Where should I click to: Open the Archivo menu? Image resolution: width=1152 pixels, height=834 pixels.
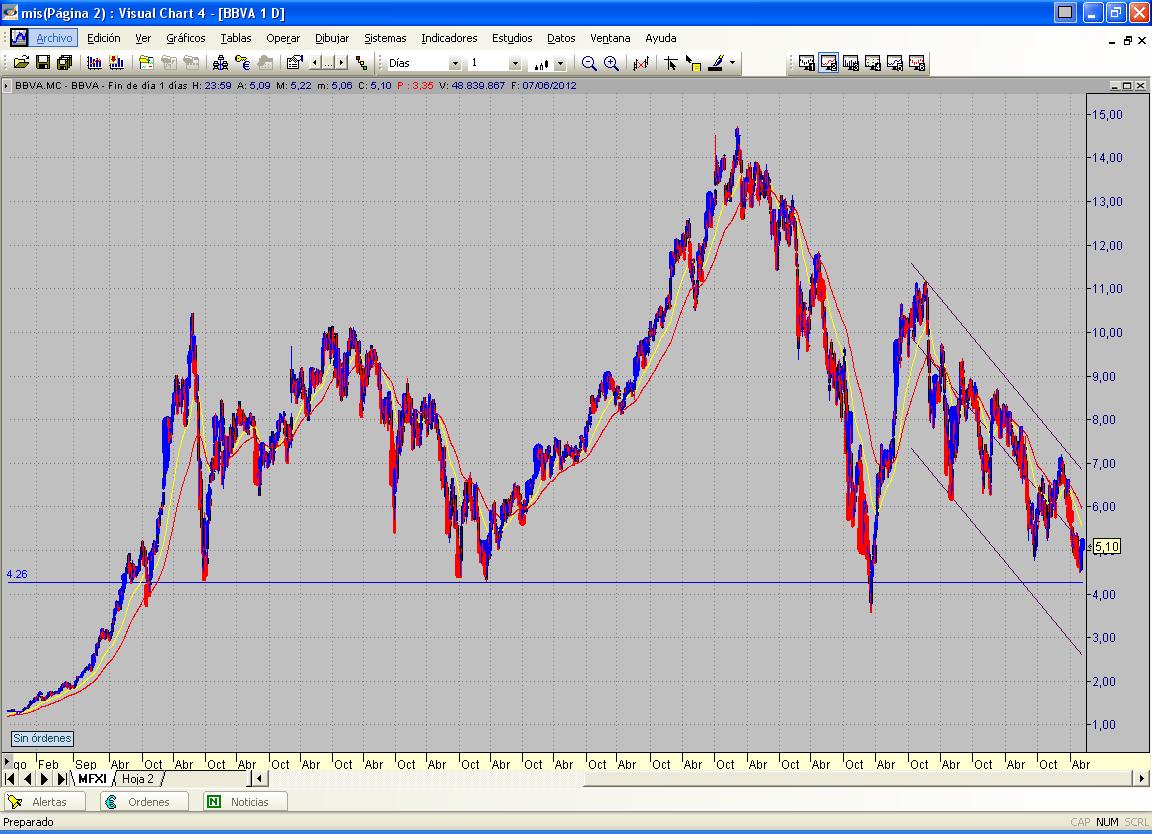[x=54, y=38]
